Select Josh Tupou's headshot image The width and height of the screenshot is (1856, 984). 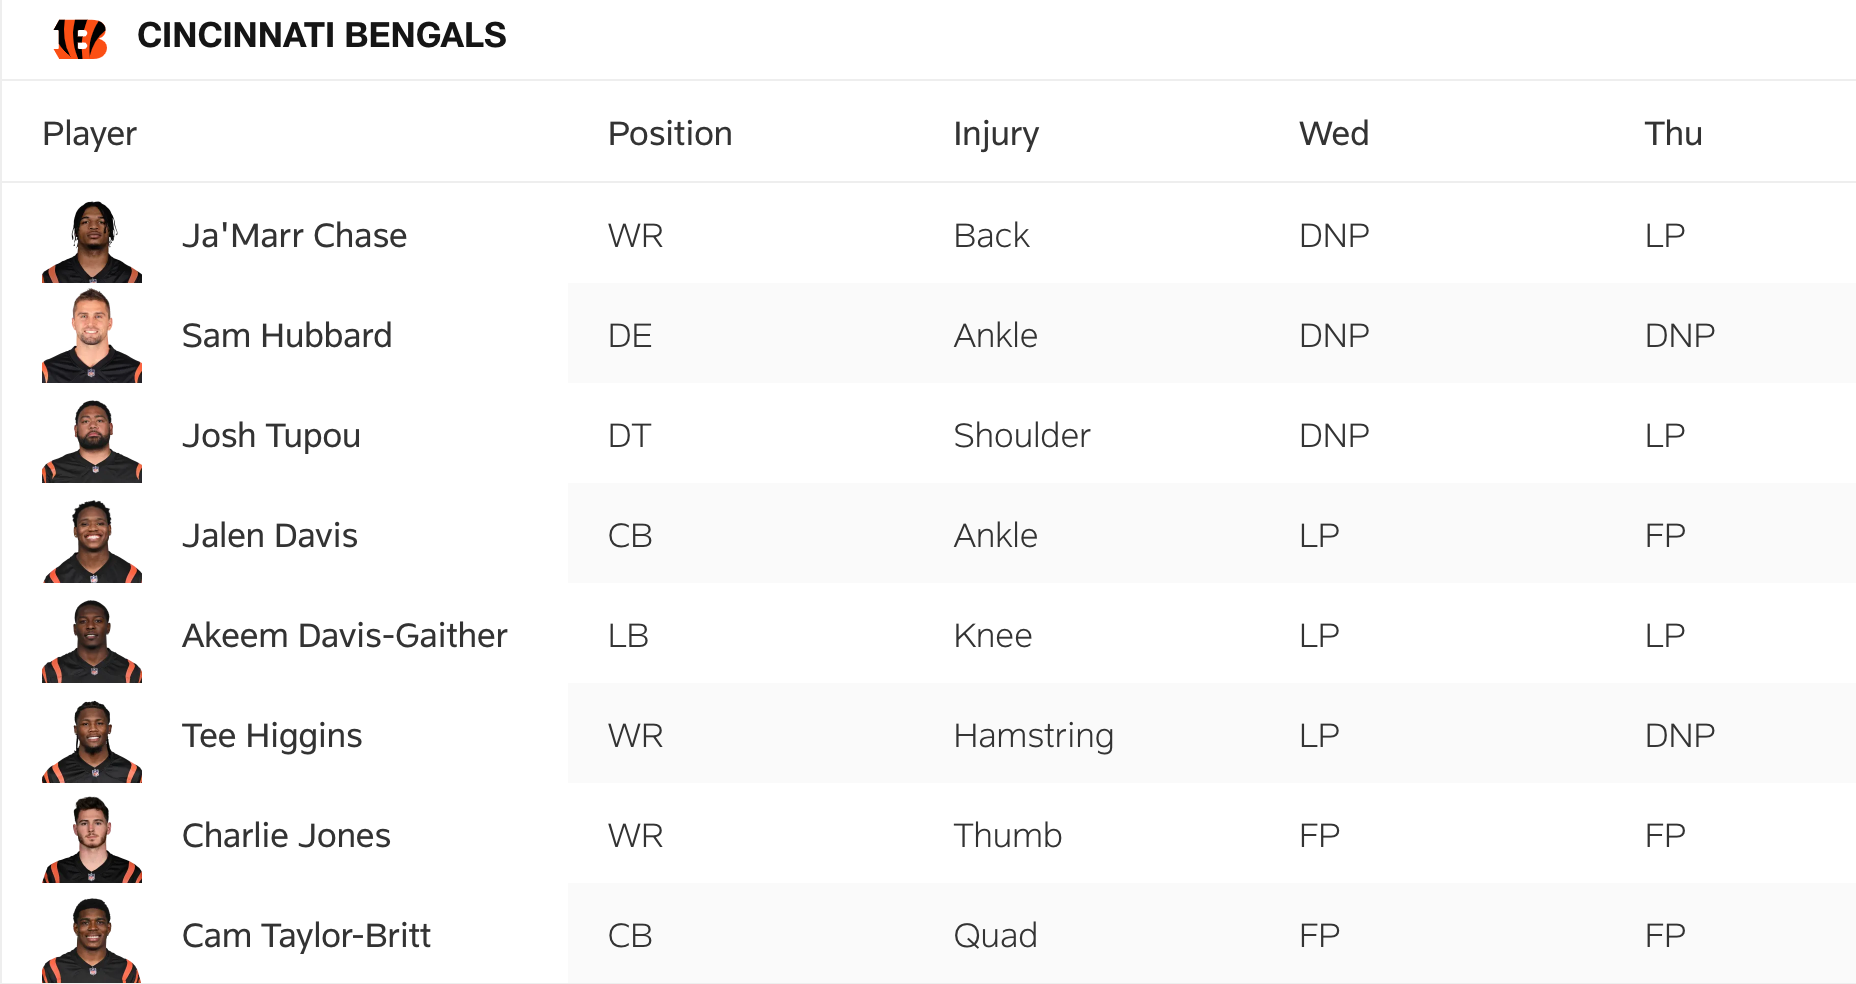click(x=92, y=440)
